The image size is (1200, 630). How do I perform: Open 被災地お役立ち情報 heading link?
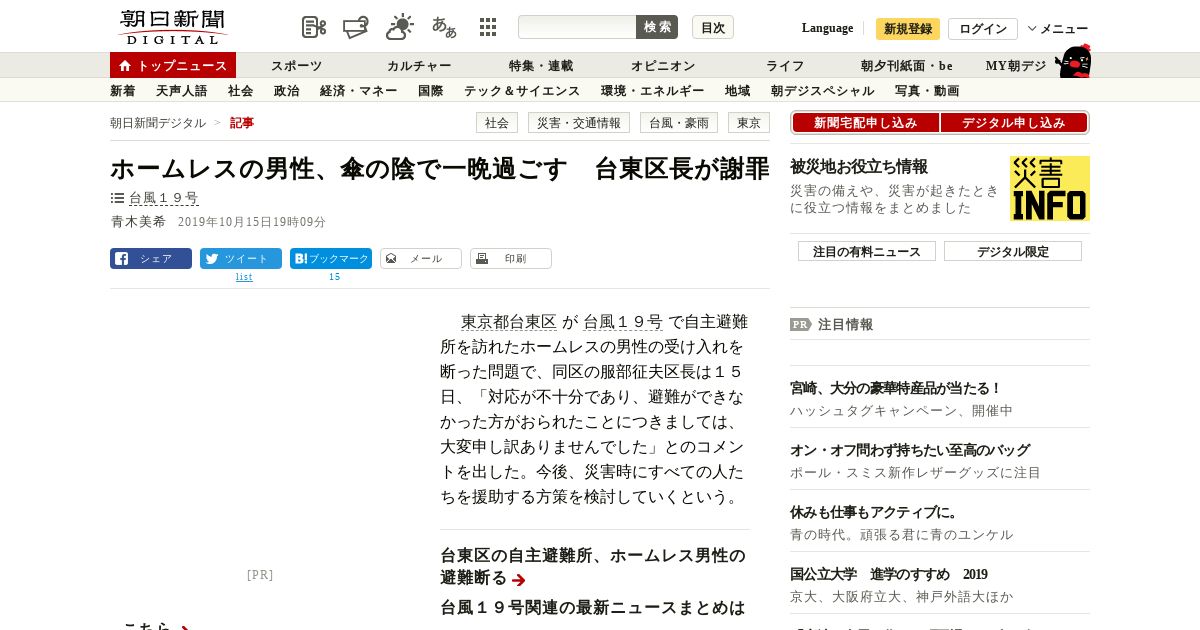(x=859, y=166)
